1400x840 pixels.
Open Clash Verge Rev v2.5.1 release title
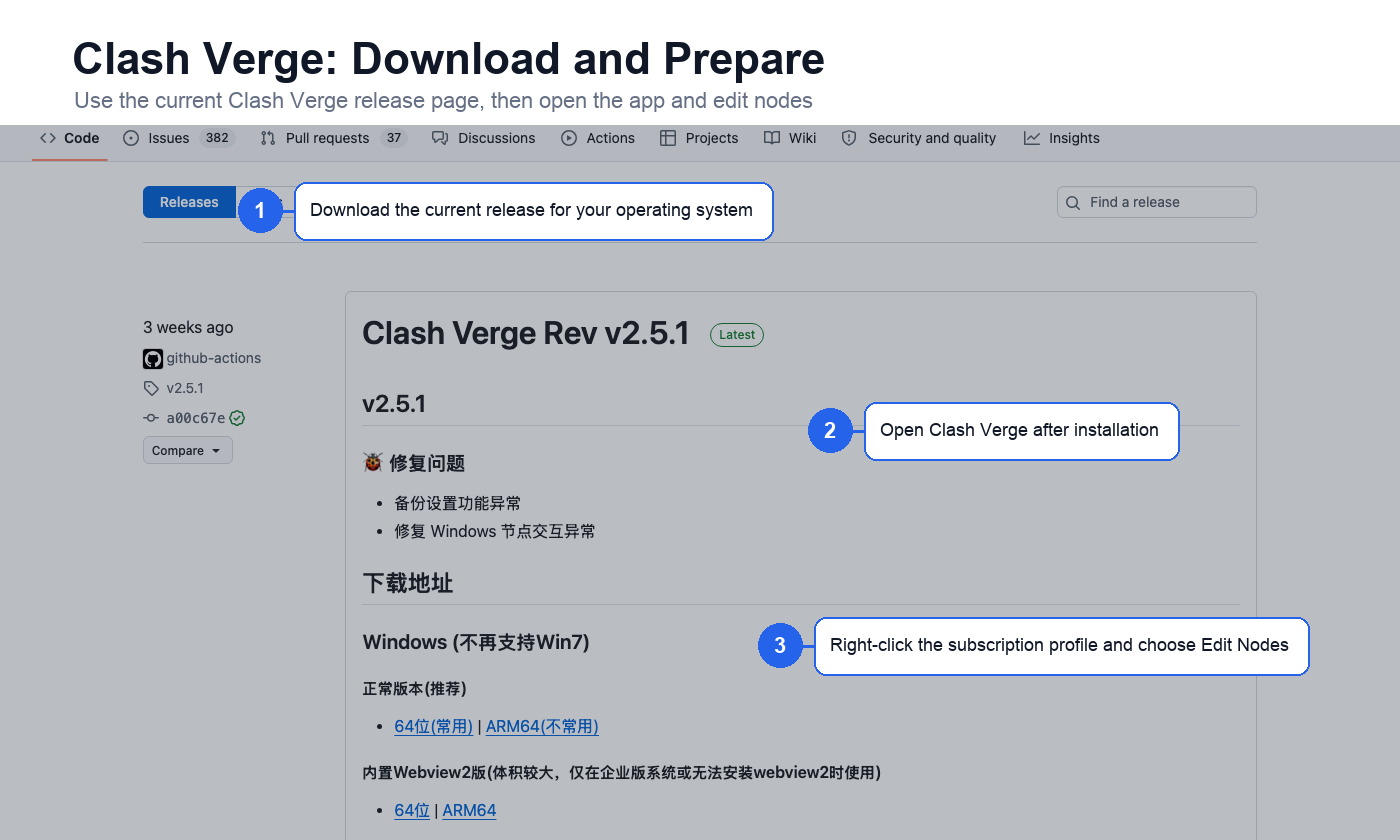(x=526, y=334)
